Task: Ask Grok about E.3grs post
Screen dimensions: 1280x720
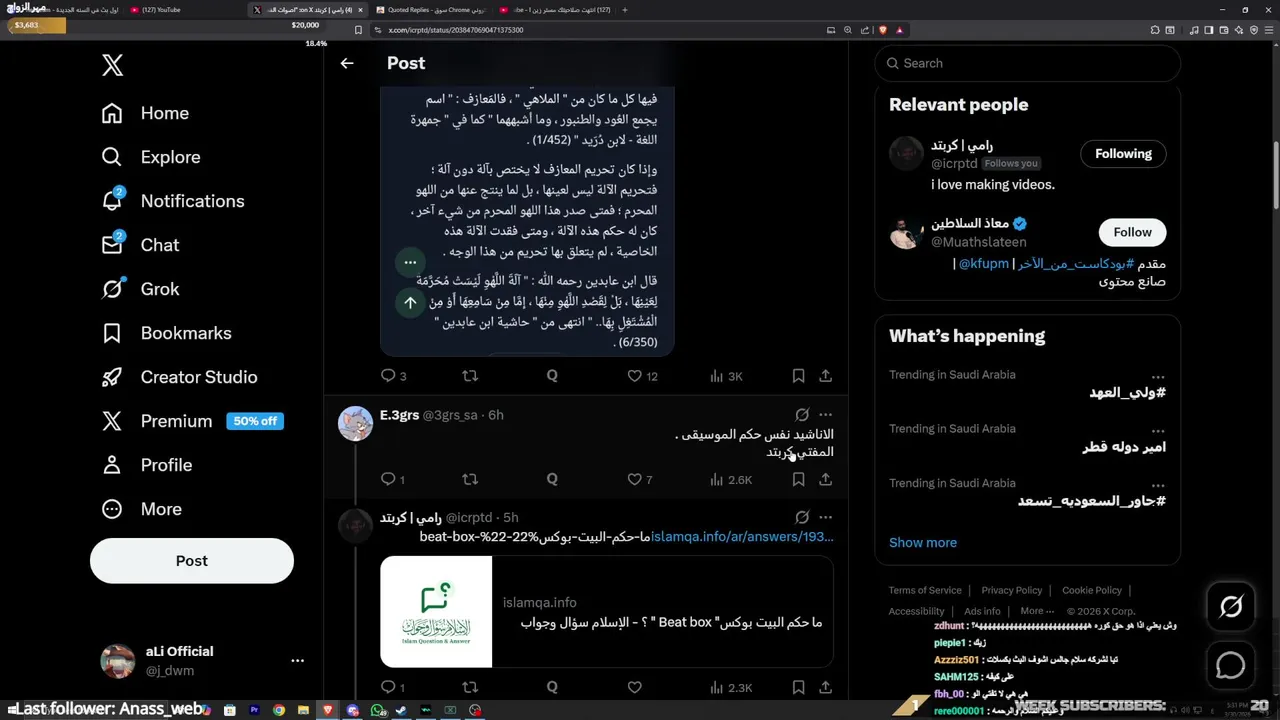Action: (x=802, y=414)
